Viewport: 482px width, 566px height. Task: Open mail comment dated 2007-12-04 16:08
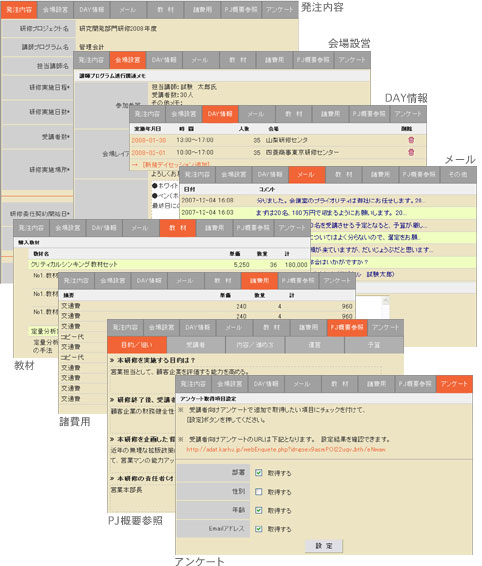tap(339, 200)
